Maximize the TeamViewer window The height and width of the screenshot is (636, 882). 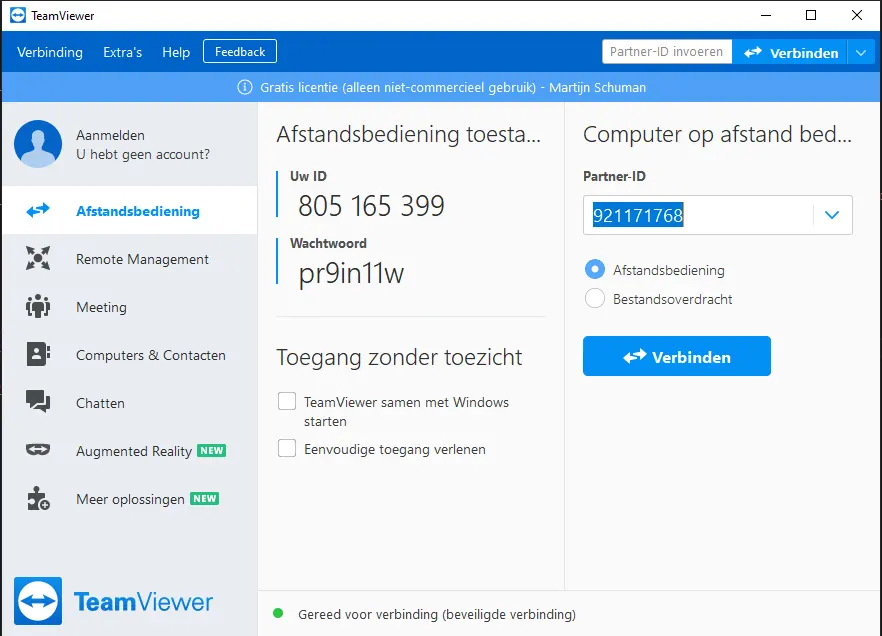[x=811, y=15]
